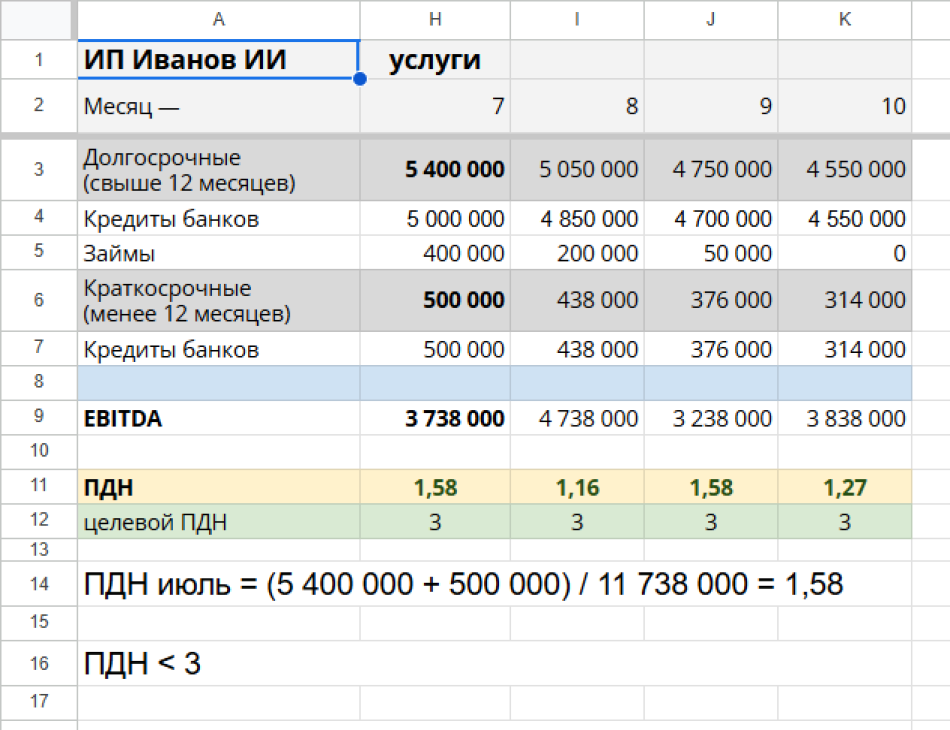This screenshot has width=950, height=730.
Task: Click fill handle on cell A1
Action: pyautogui.click(x=359, y=79)
